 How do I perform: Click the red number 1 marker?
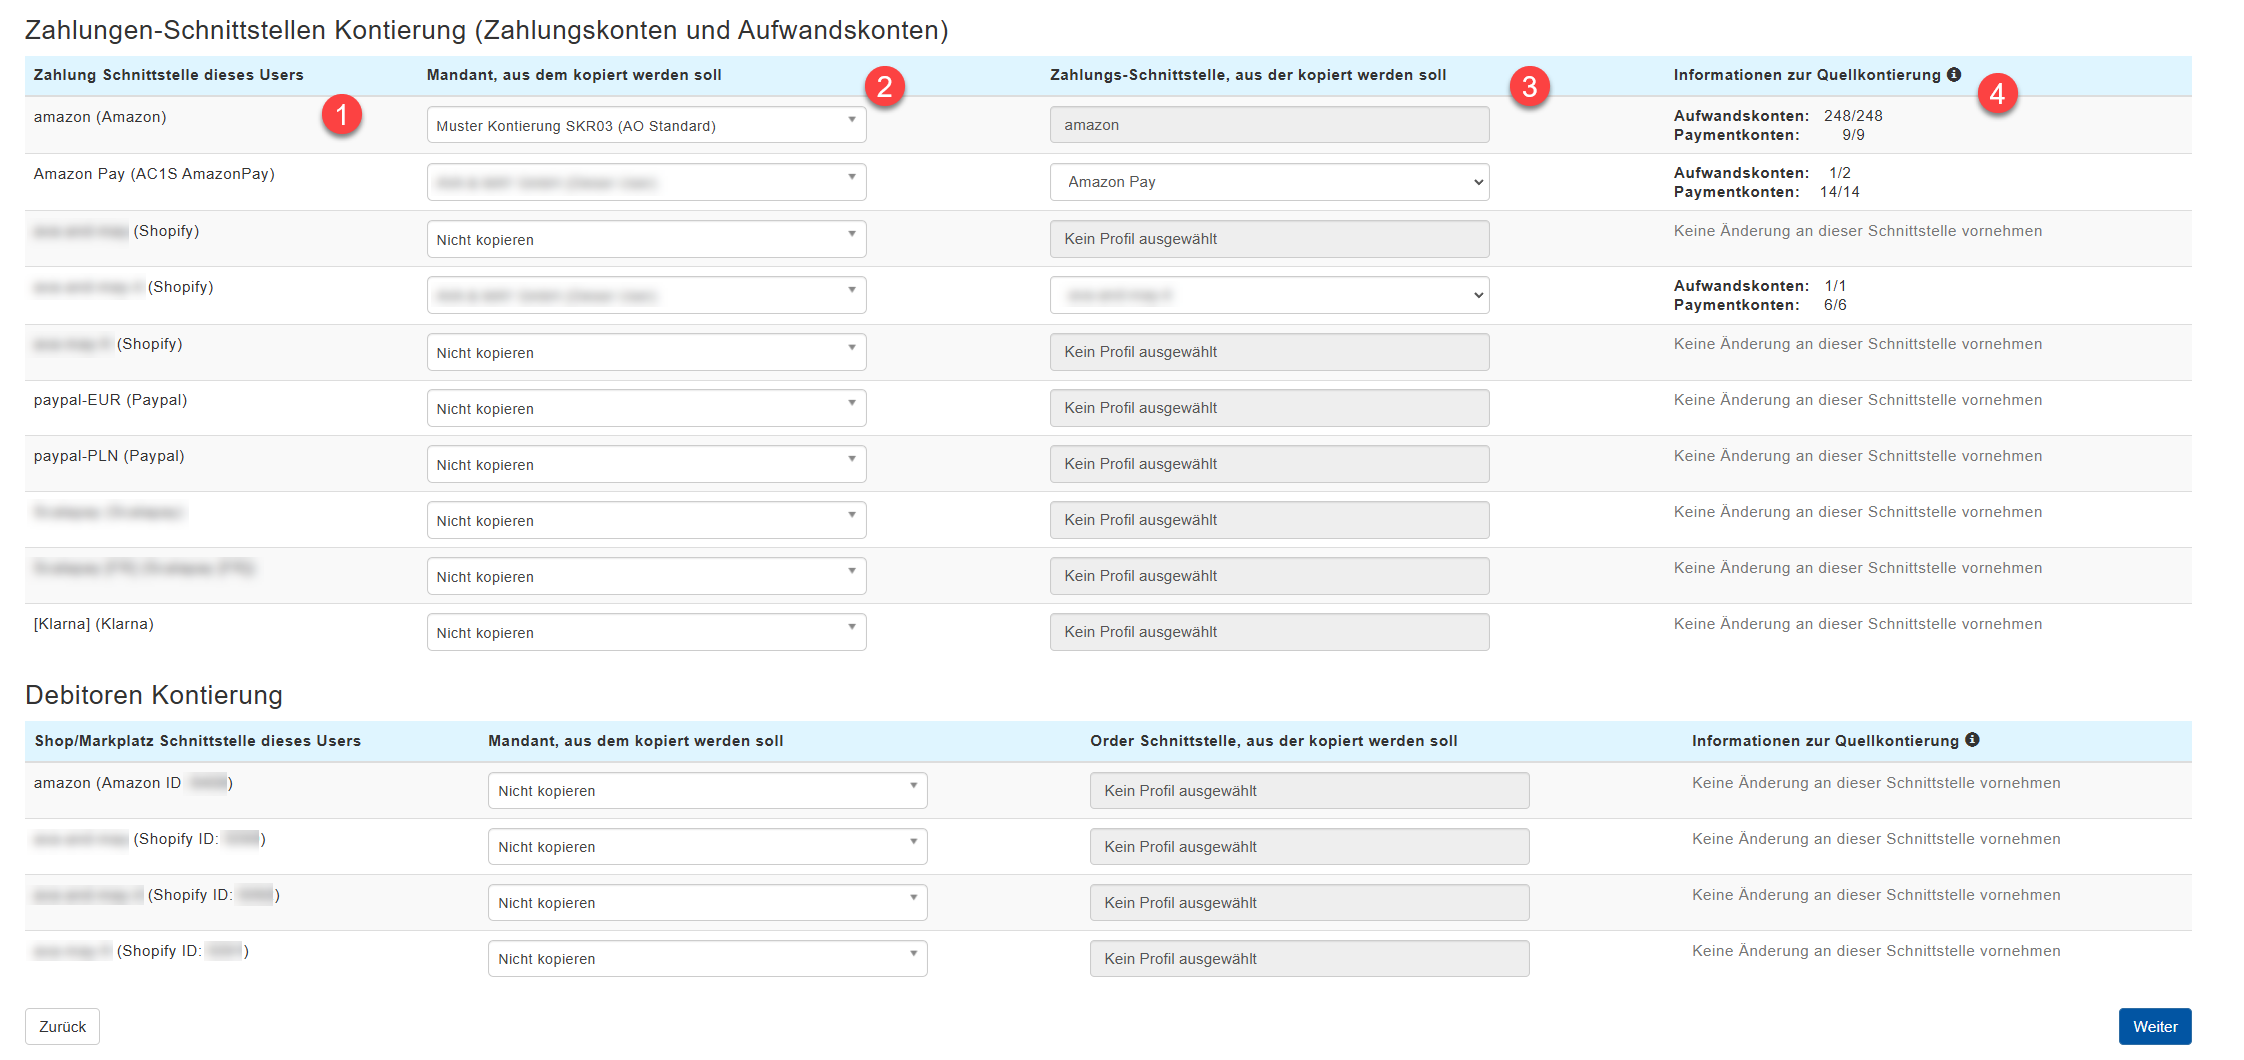[x=341, y=116]
